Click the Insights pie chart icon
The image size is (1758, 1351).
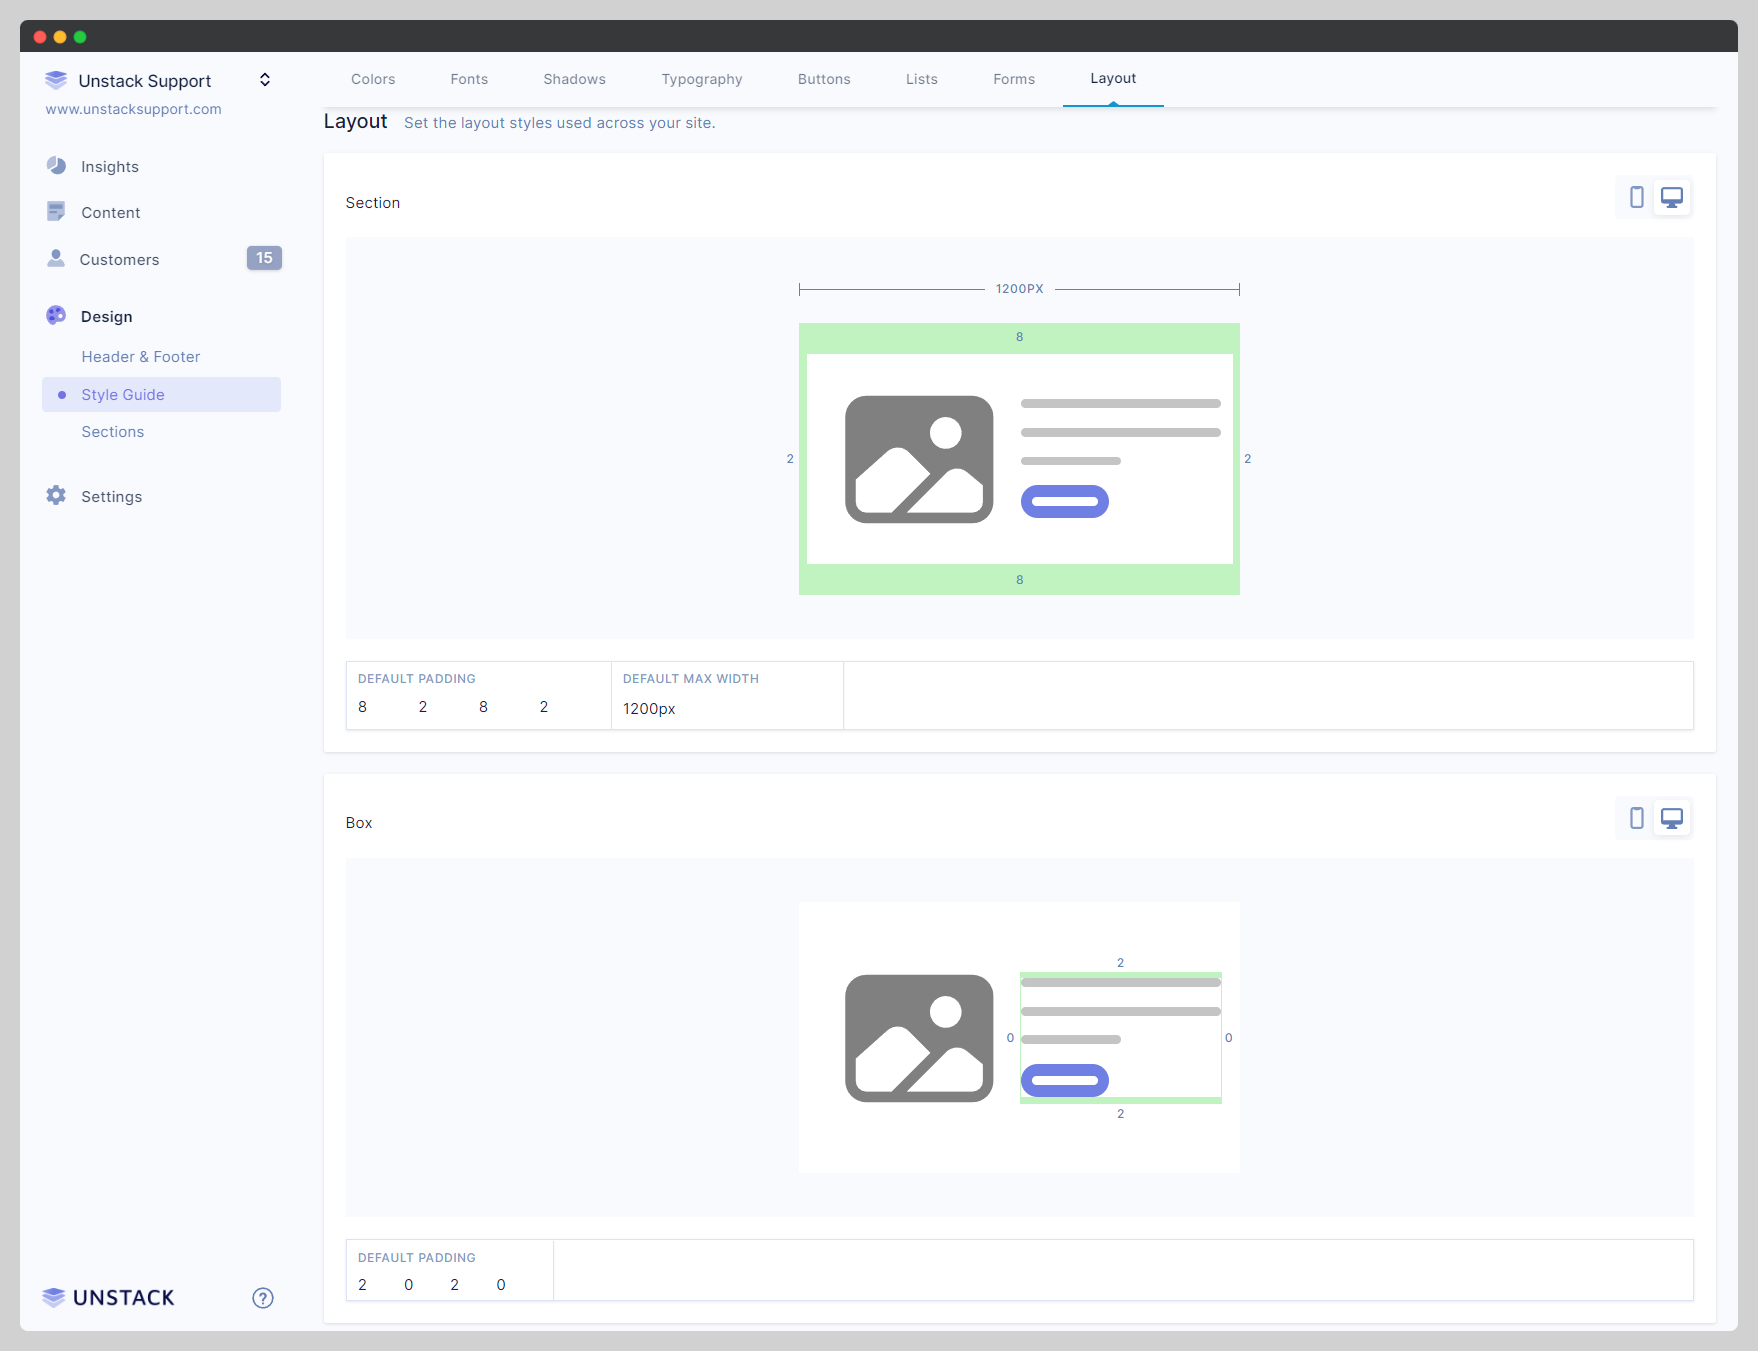tap(56, 166)
